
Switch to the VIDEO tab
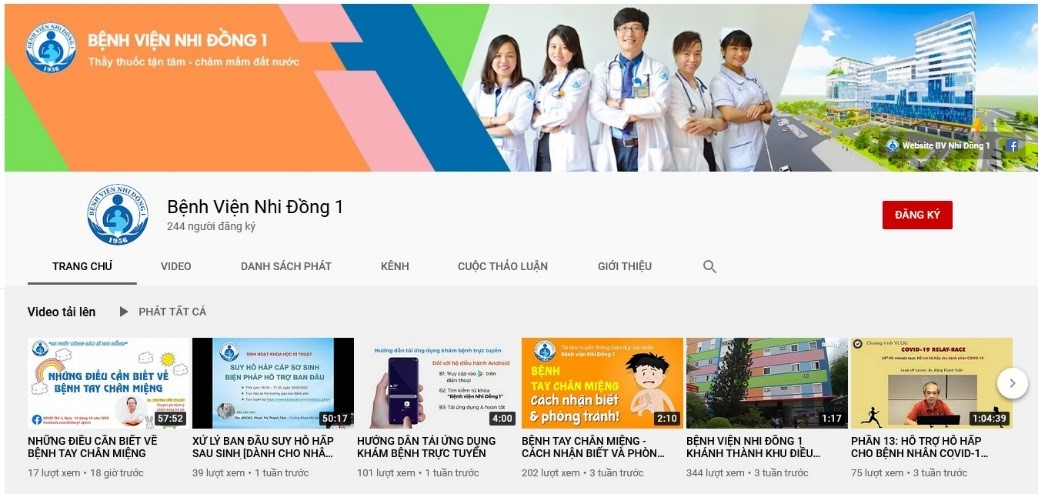point(175,266)
